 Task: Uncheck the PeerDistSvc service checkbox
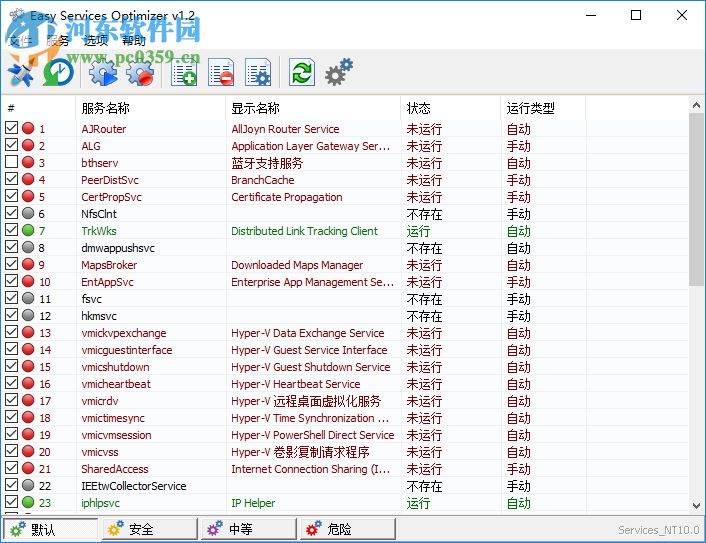pyautogui.click(x=12, y=179)
